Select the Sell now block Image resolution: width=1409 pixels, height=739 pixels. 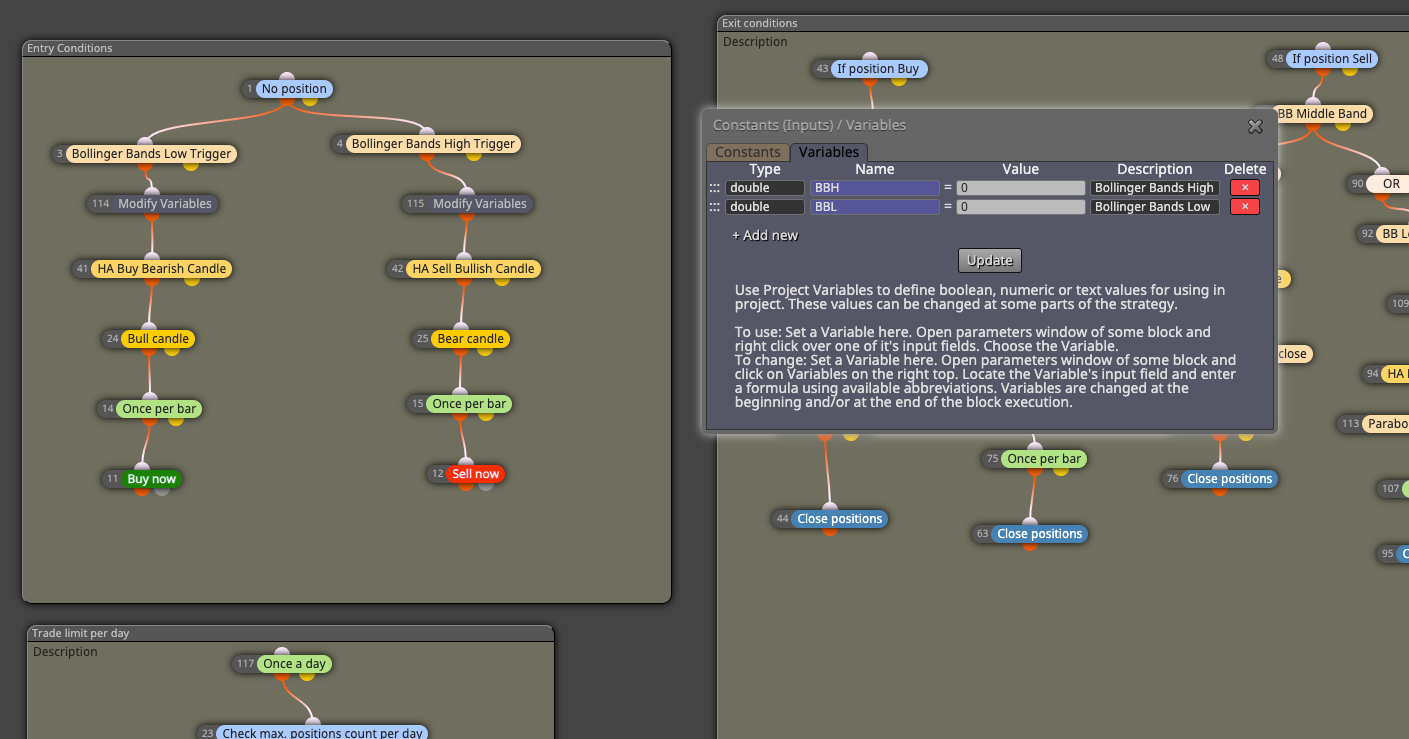click(475, 474)
